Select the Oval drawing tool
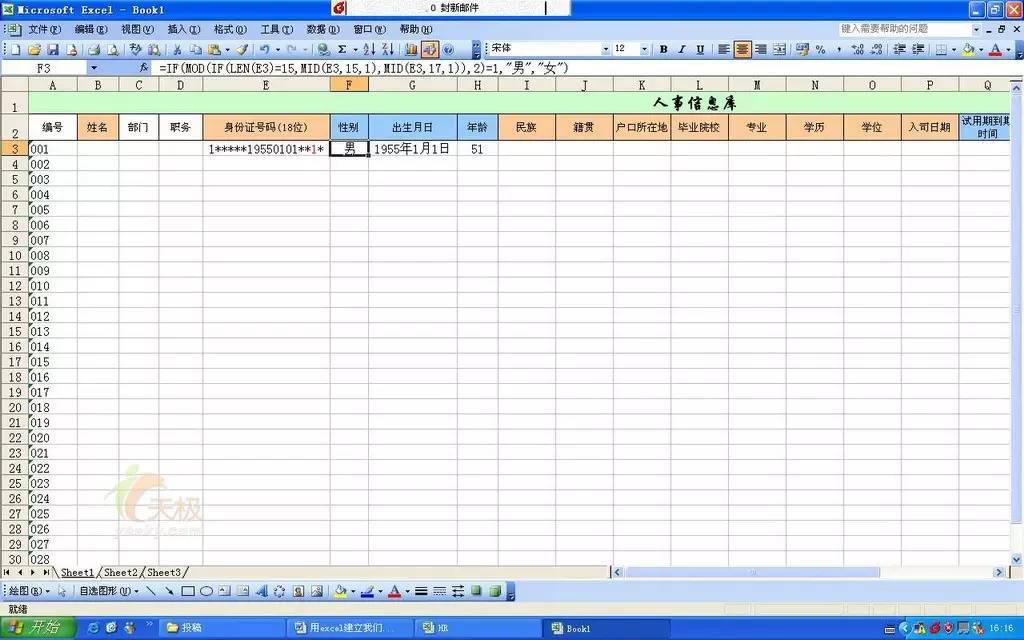Screen dimensions: 1024x640 (206, 591)
